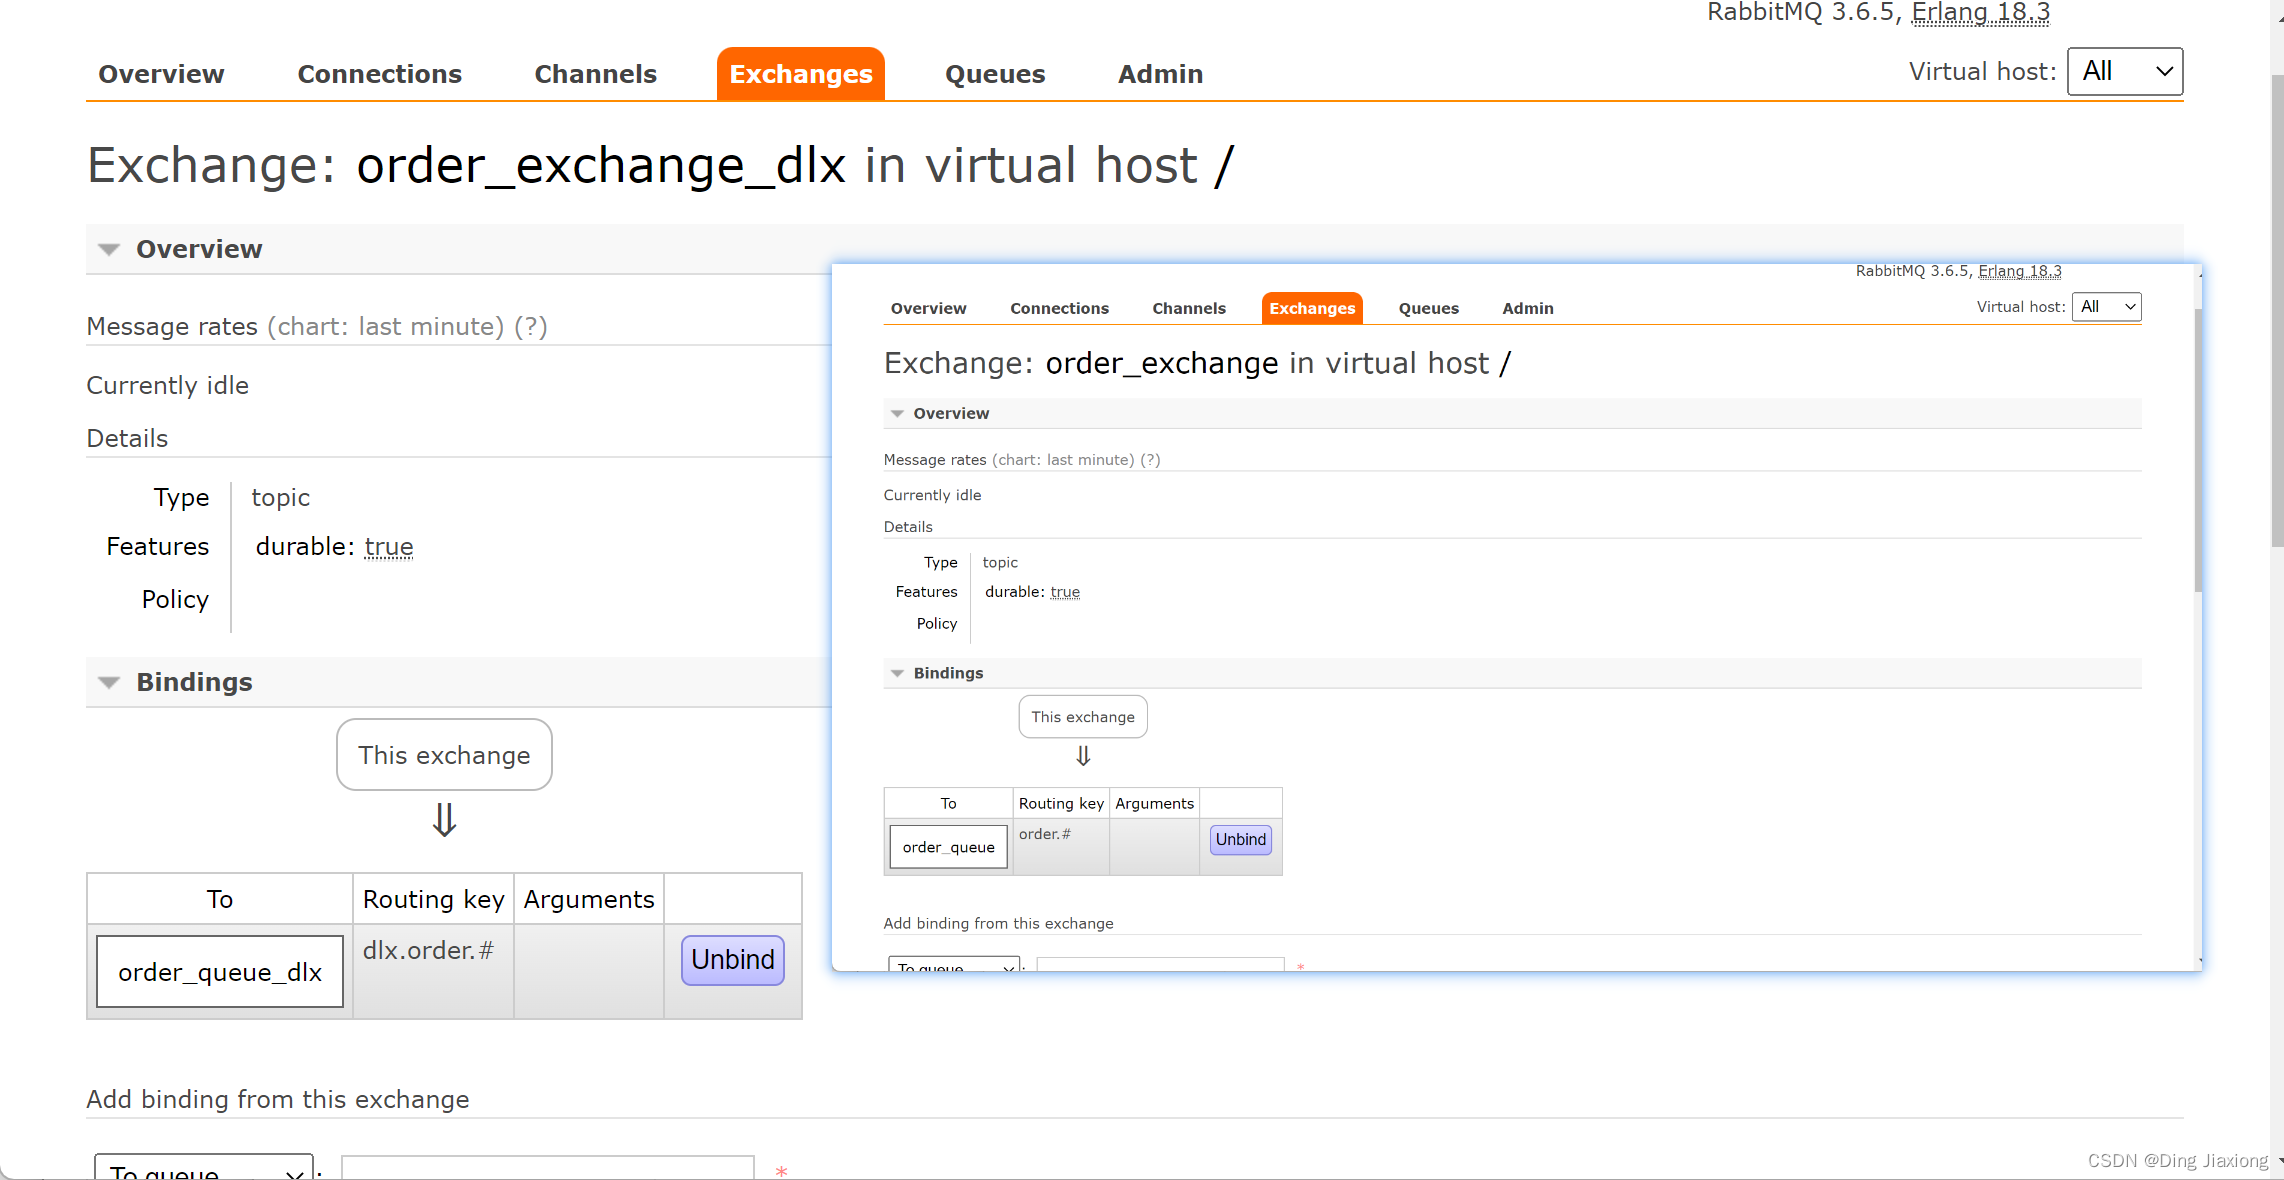Expand the Overview section panel
Viewport: 2284px width, 1180px height.
(x=113, y=248)
